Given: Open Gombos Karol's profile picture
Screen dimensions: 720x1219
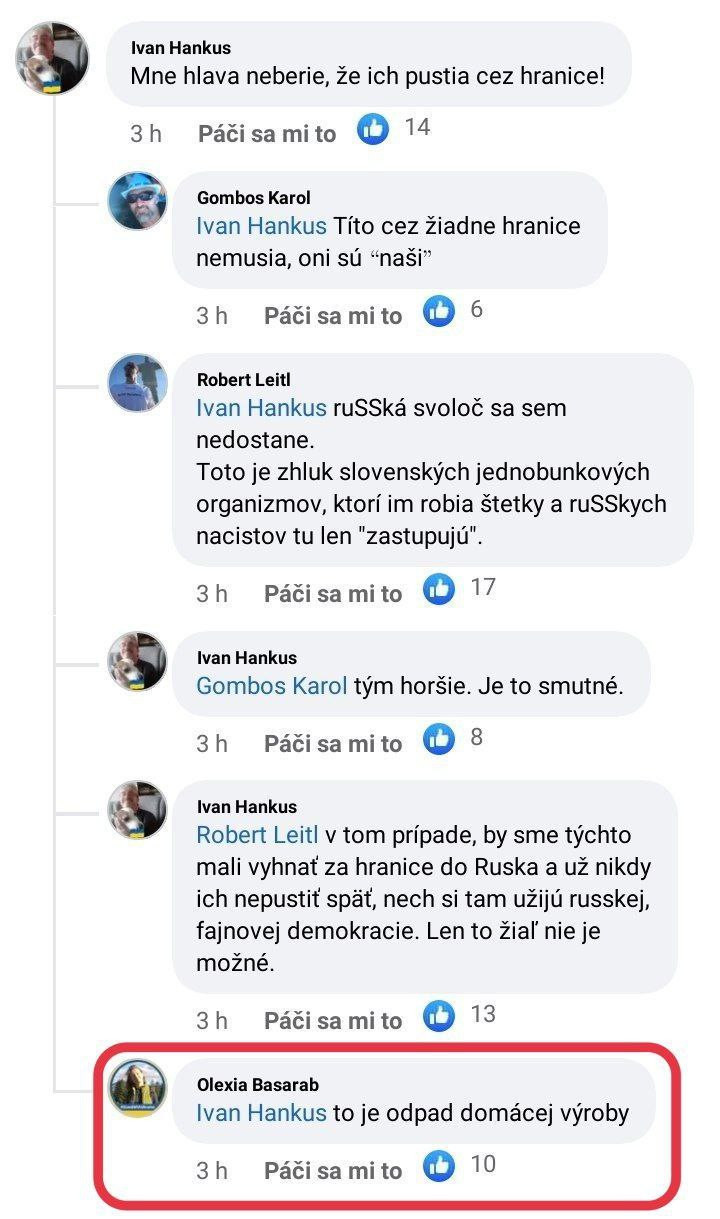Looking at the screenshot, I should tap(137, 201).
